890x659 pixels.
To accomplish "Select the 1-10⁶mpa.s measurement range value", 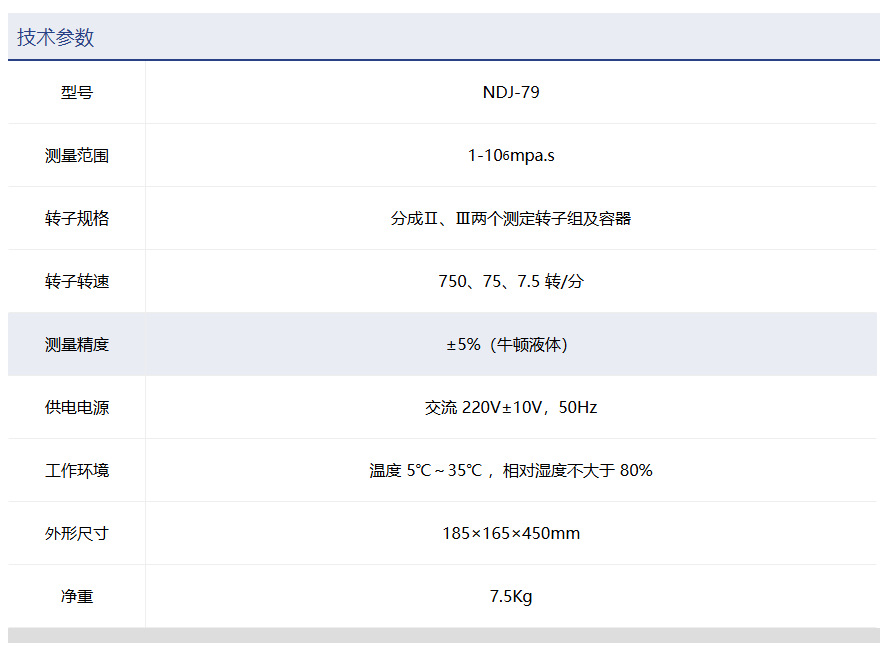I will point(511,156).
